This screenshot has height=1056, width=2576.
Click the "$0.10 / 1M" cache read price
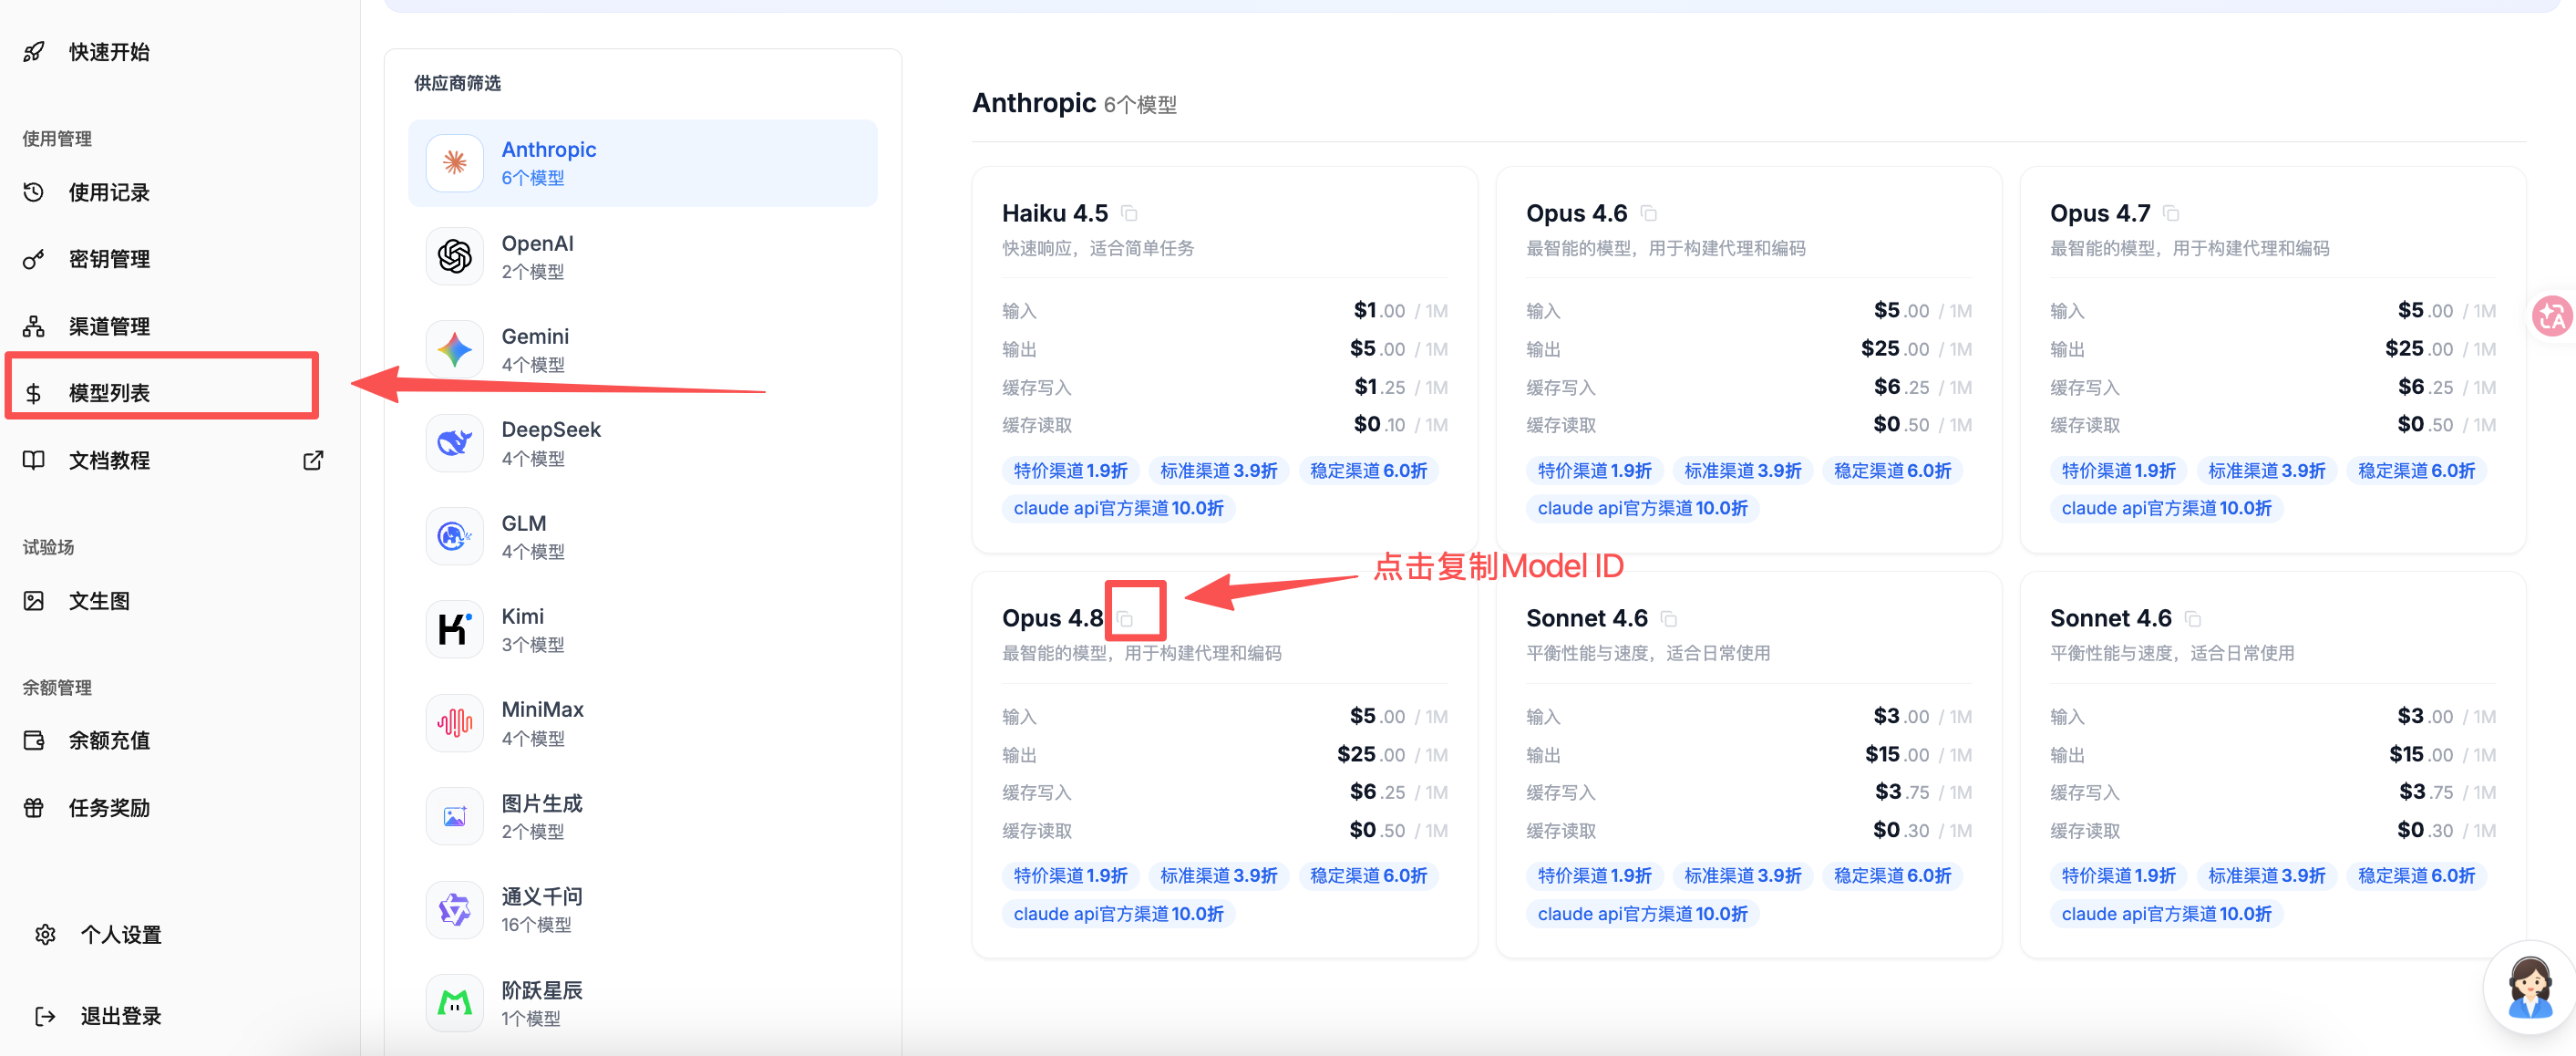(1400, 424)
